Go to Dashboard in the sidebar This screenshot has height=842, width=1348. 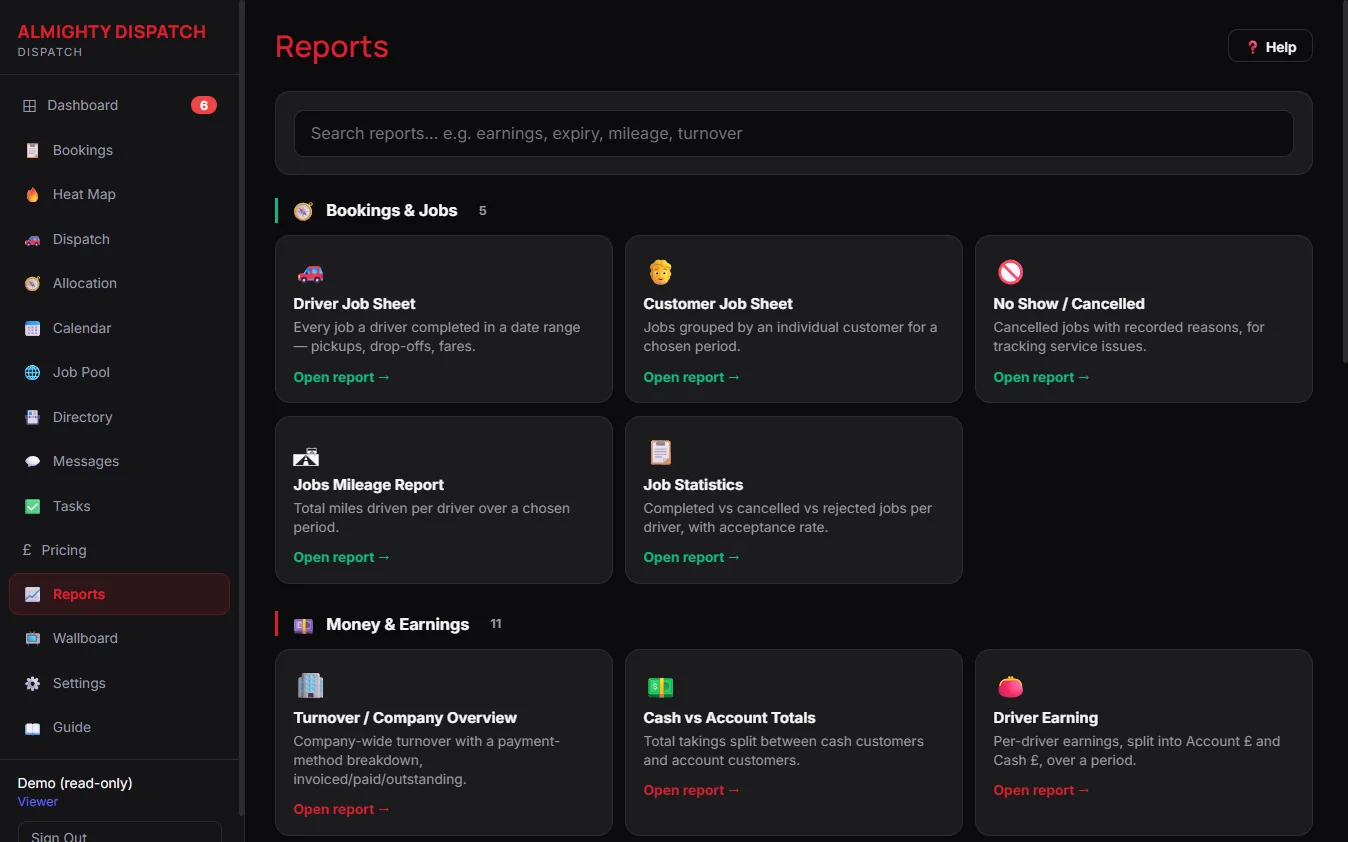click(x=119, y=106)
